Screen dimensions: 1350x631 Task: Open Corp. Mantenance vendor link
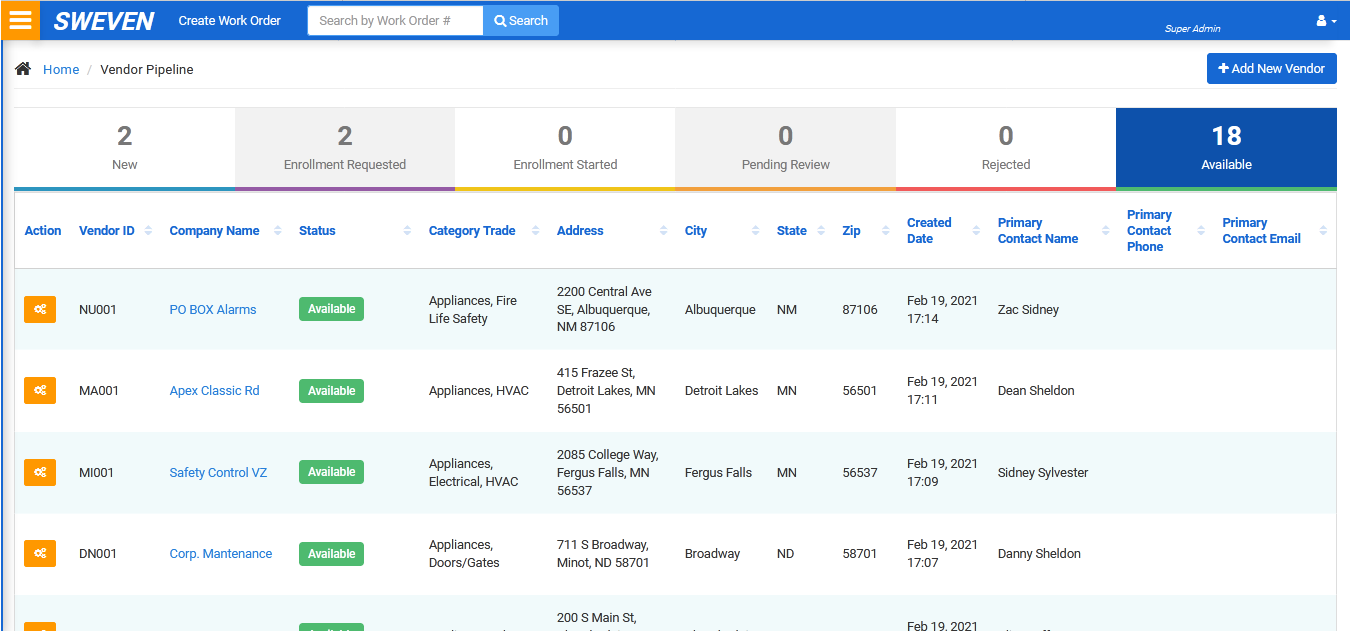pyautogui.click(x=221, y=553)
